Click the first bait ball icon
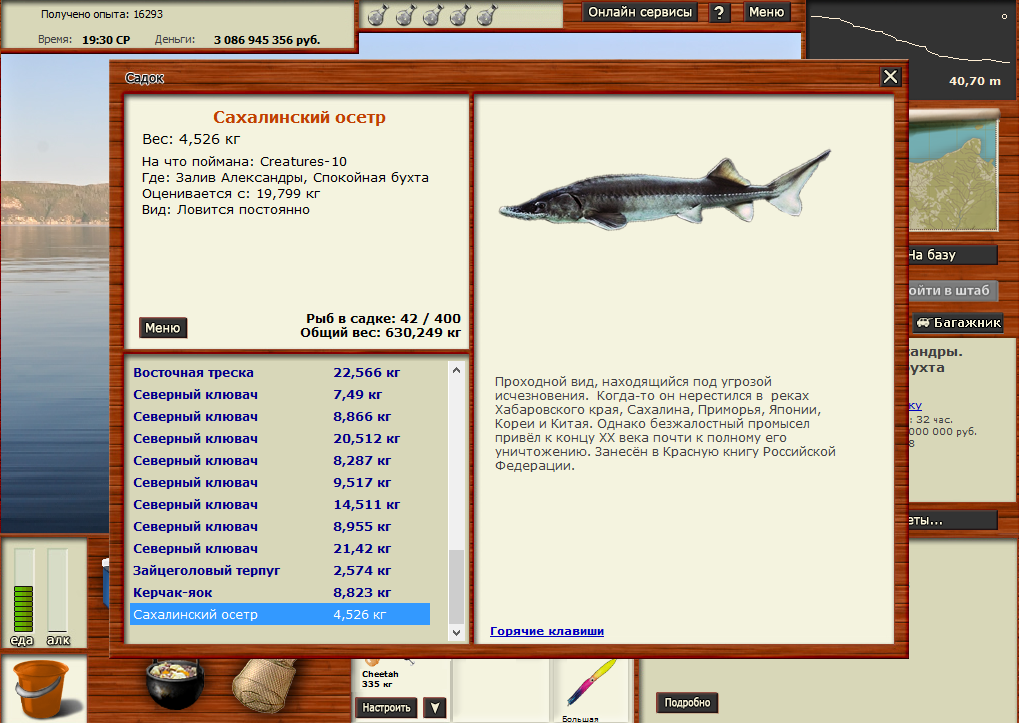Image resolution: width=1019 pixels, height=723 pixels. pos(378,14)
